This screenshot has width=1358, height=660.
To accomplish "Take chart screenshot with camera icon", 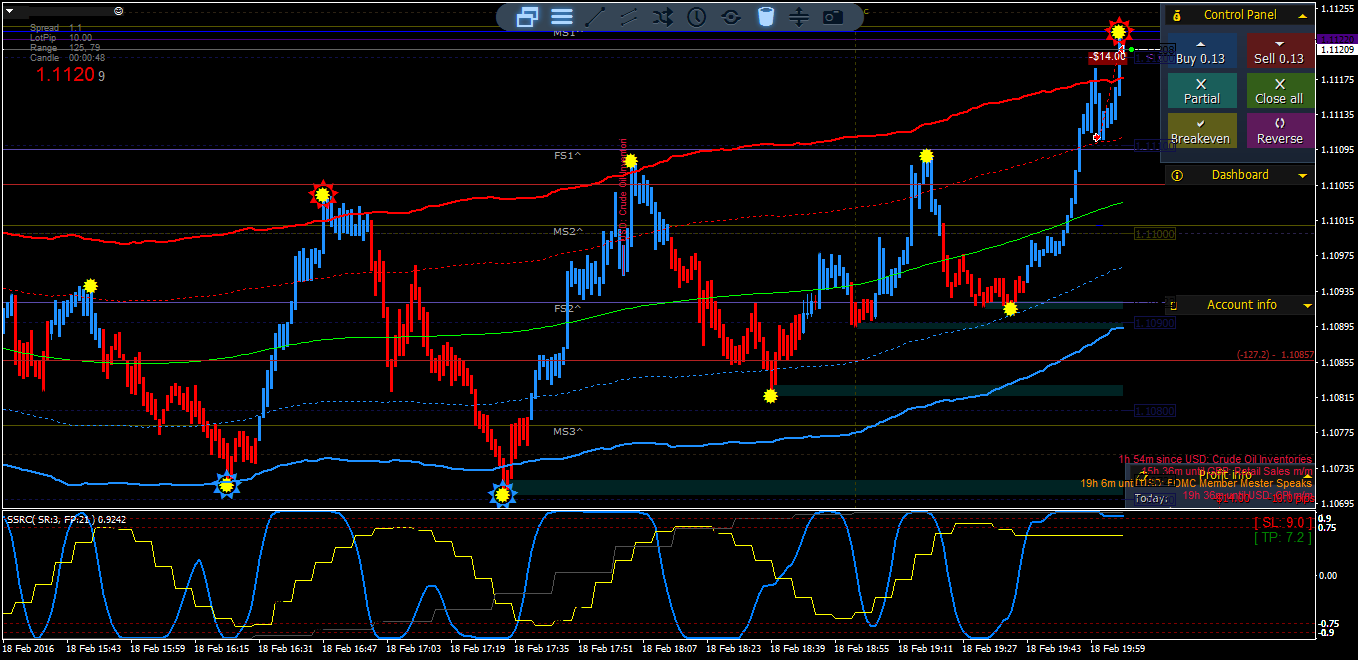I will click(x=832, y=16).
